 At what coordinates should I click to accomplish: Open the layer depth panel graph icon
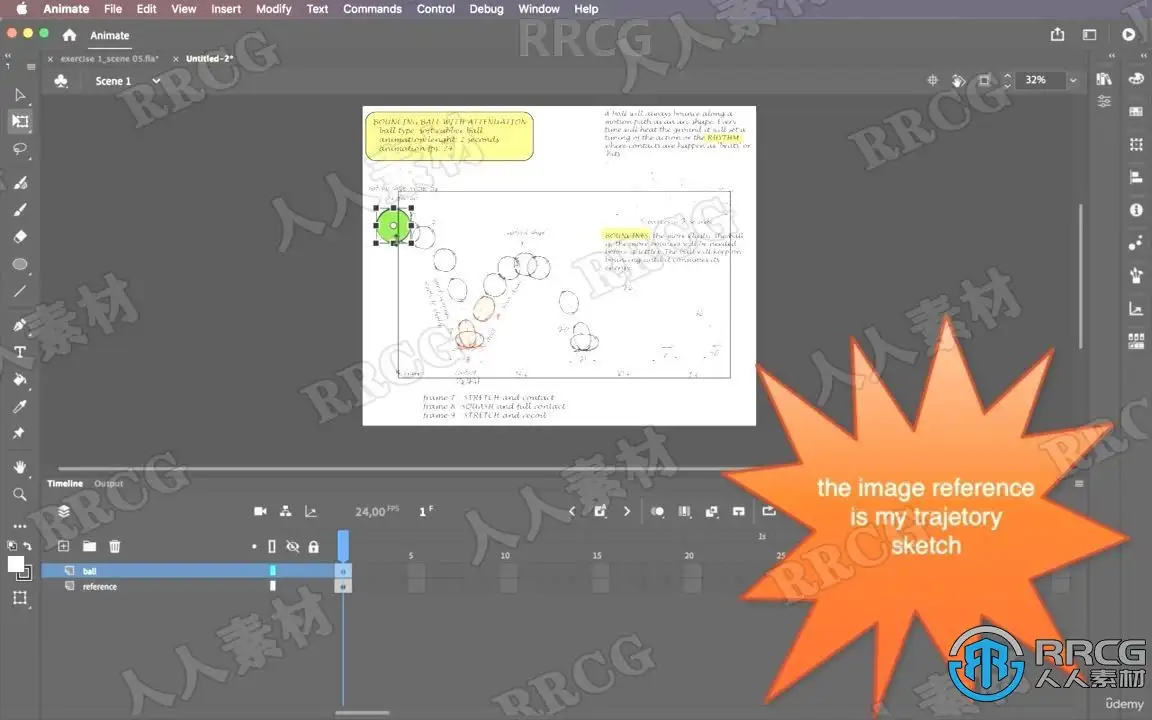point(311,511)
